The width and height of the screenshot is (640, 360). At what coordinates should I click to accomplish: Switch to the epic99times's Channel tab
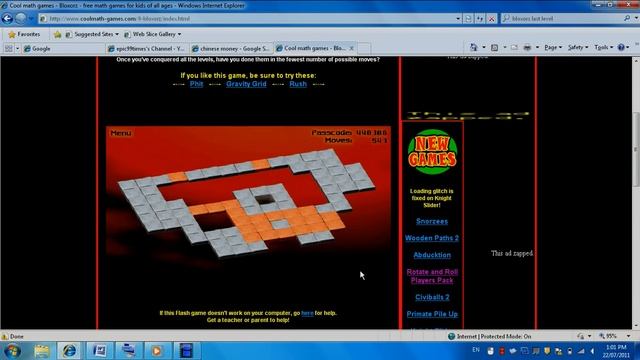tap(147, 49)
